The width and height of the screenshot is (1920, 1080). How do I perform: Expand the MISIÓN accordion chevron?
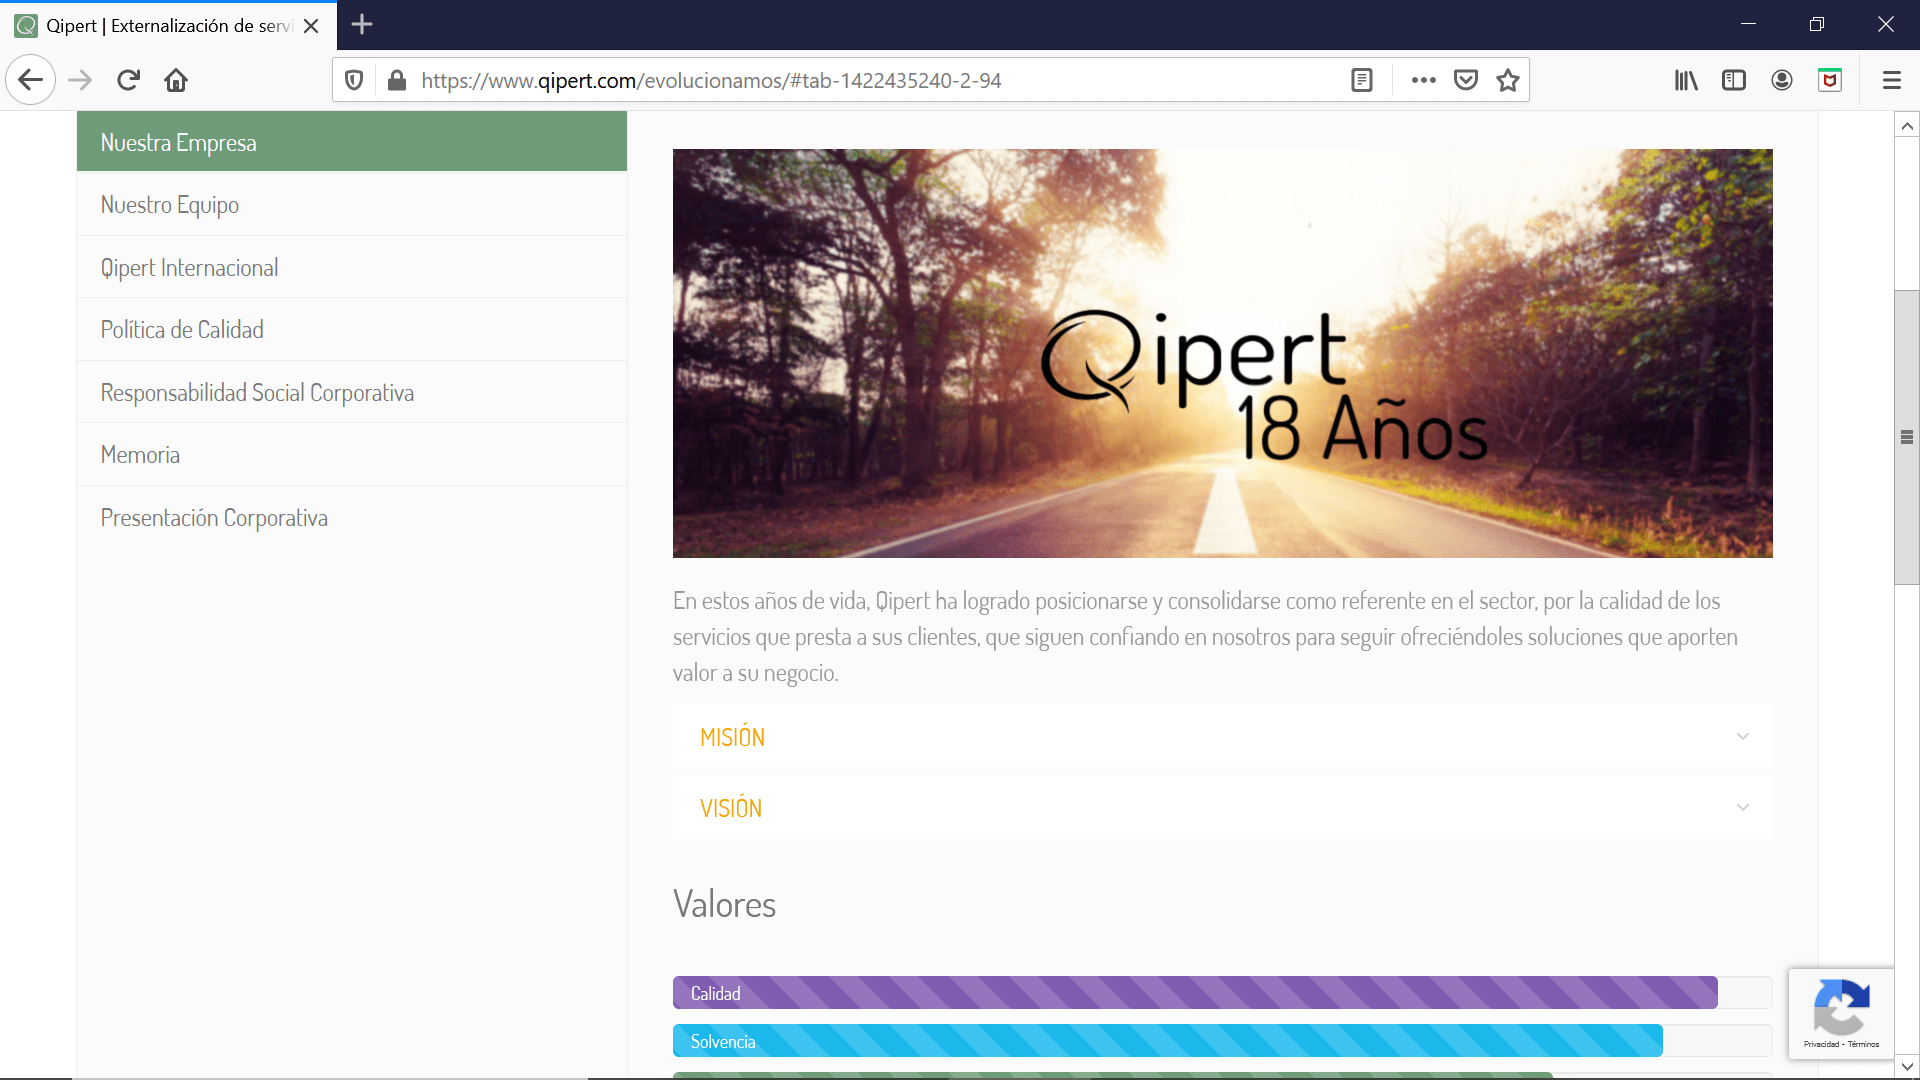(1743, 737)
